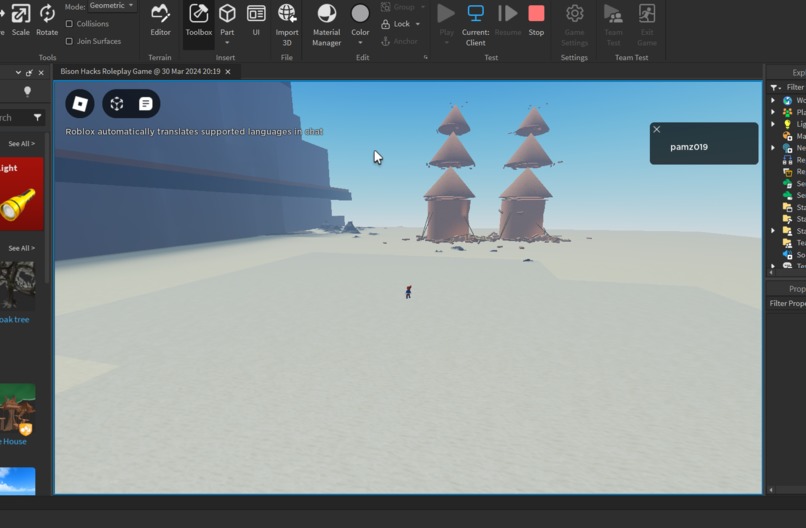806x528 pixels.
Task: Open the Toolbox panel chevron menu
Action: (x=18, y=72)
